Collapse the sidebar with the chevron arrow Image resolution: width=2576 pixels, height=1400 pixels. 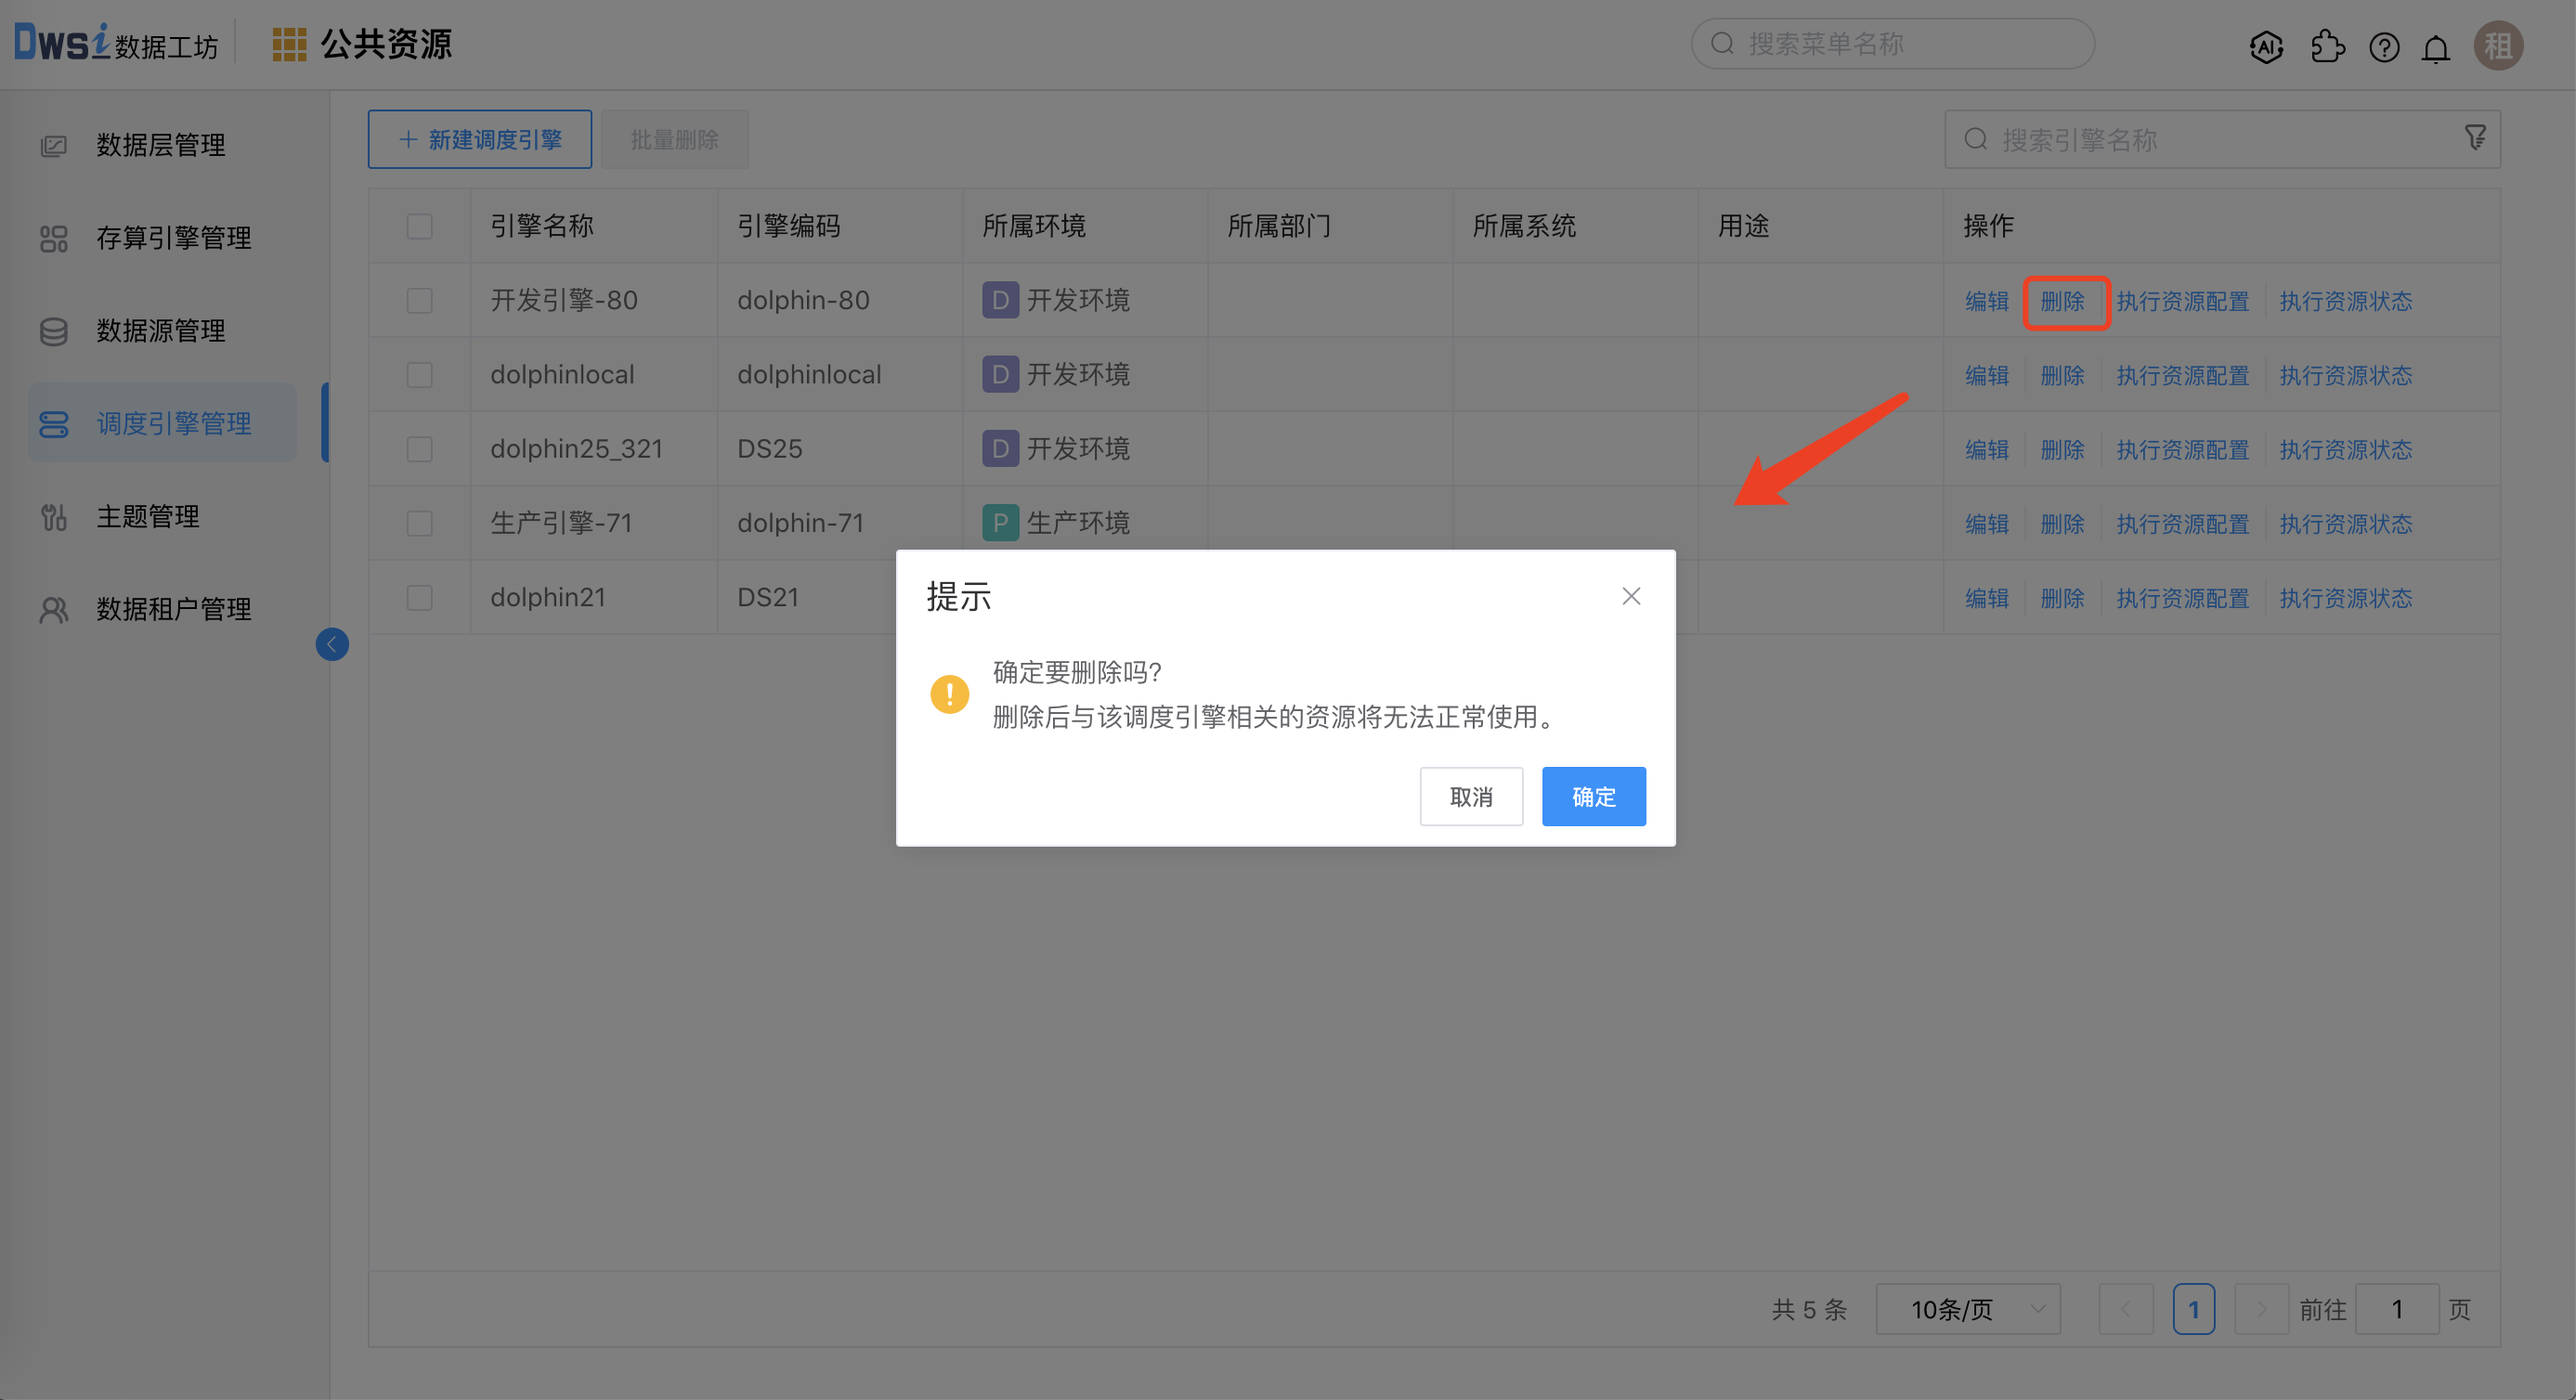(332, 644)
